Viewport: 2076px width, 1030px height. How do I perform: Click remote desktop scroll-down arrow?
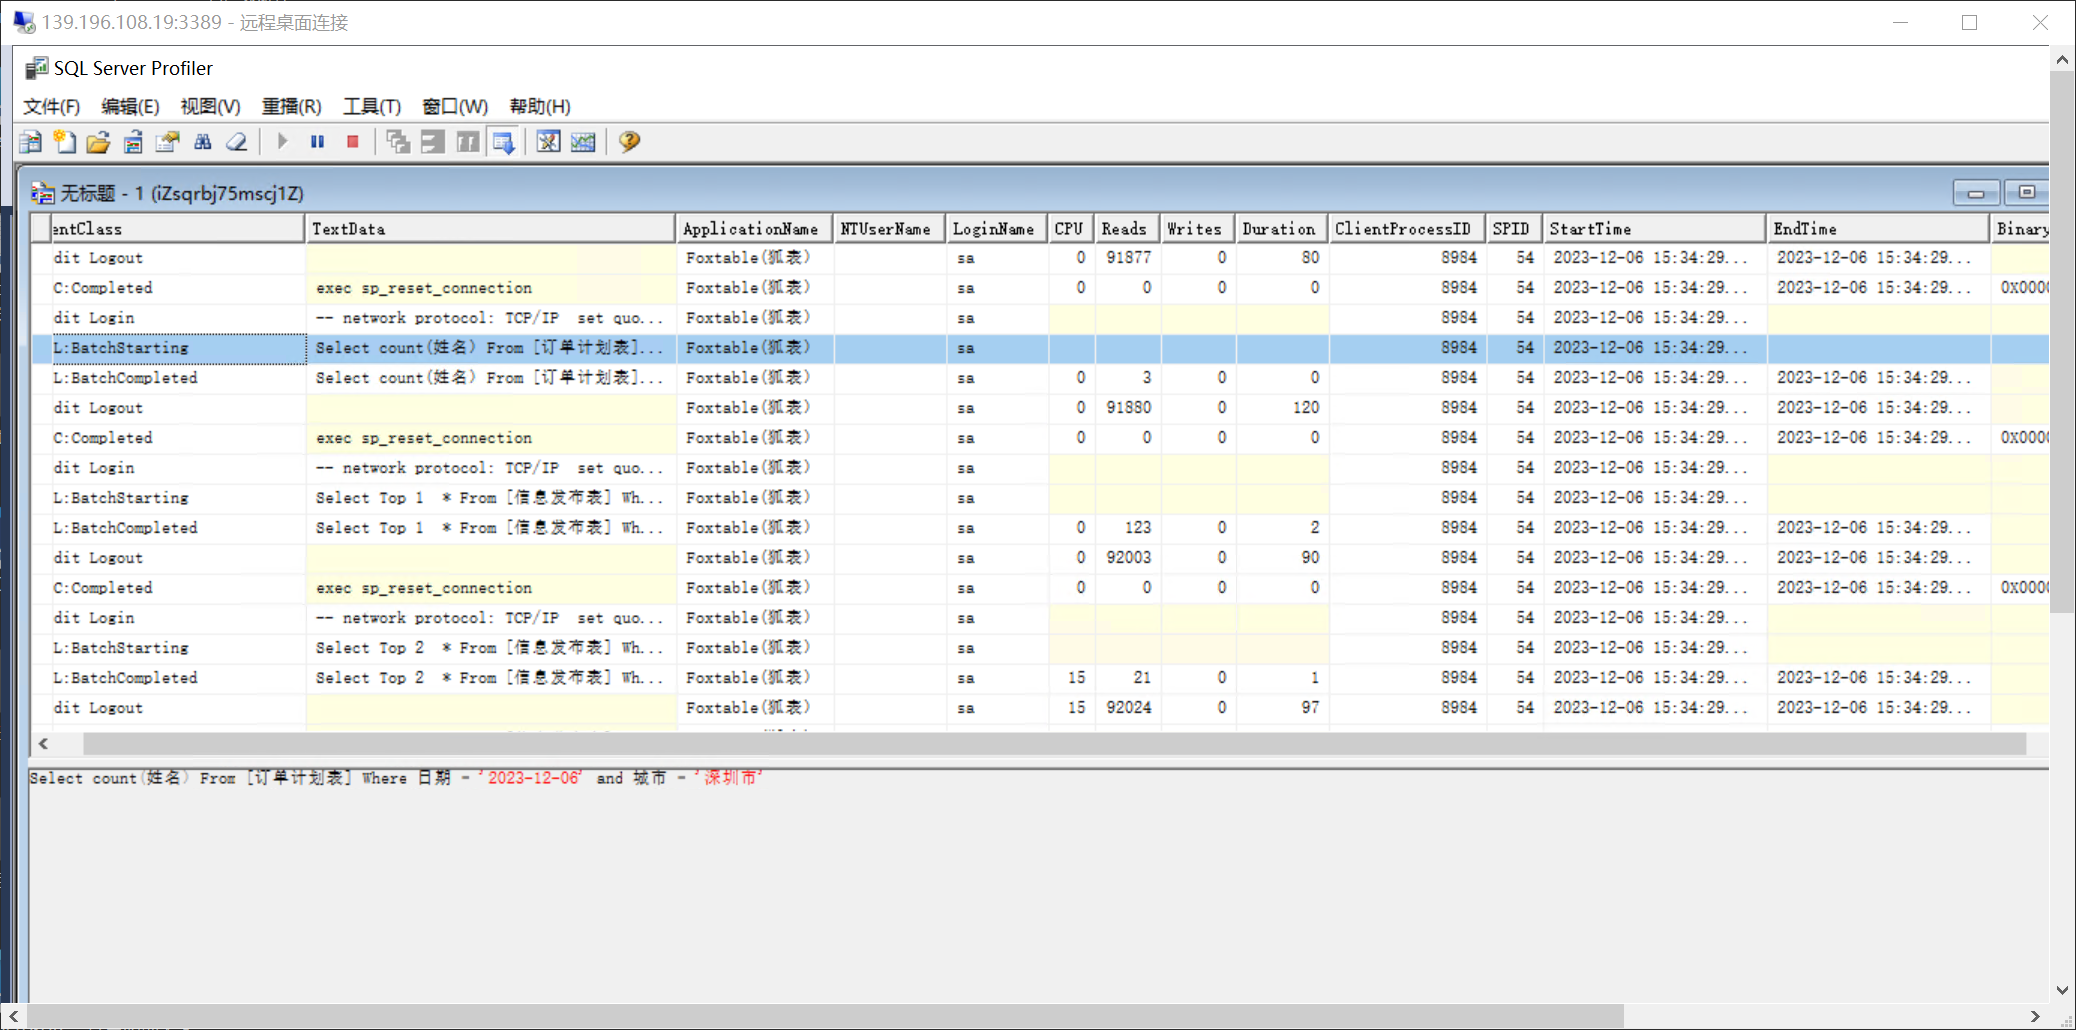[2062, 990]
